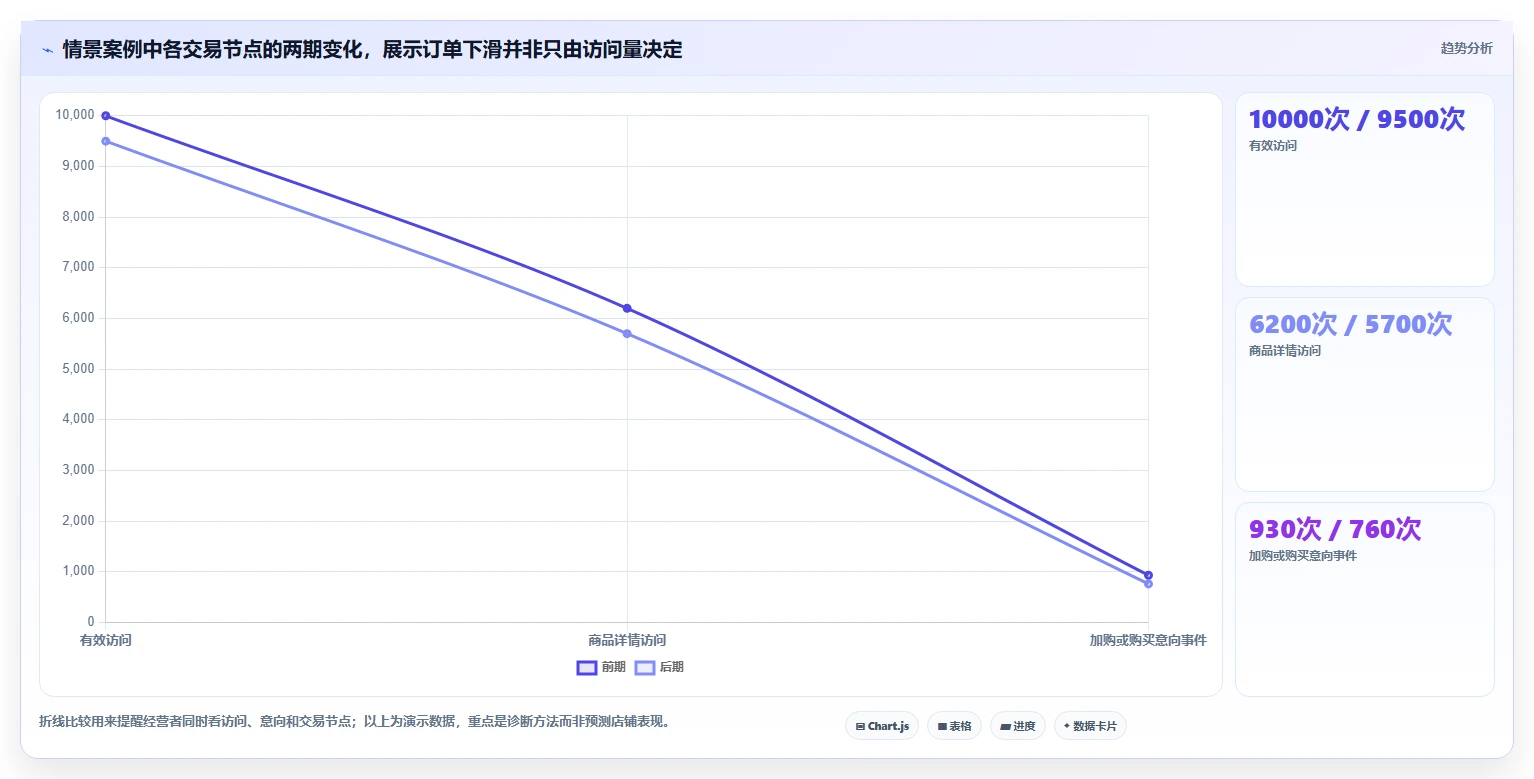Screen dimensions: 1534x779
Task: Click the 6,000 y-axis label
Action: [78, 318]
